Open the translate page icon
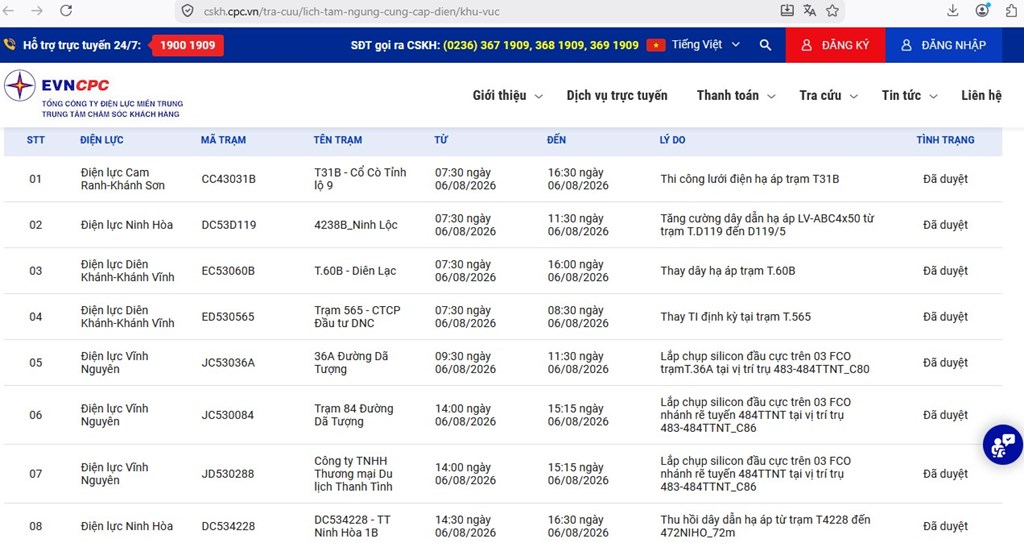1024x543 pixels. pyautogui.click(x=810, y=10)
